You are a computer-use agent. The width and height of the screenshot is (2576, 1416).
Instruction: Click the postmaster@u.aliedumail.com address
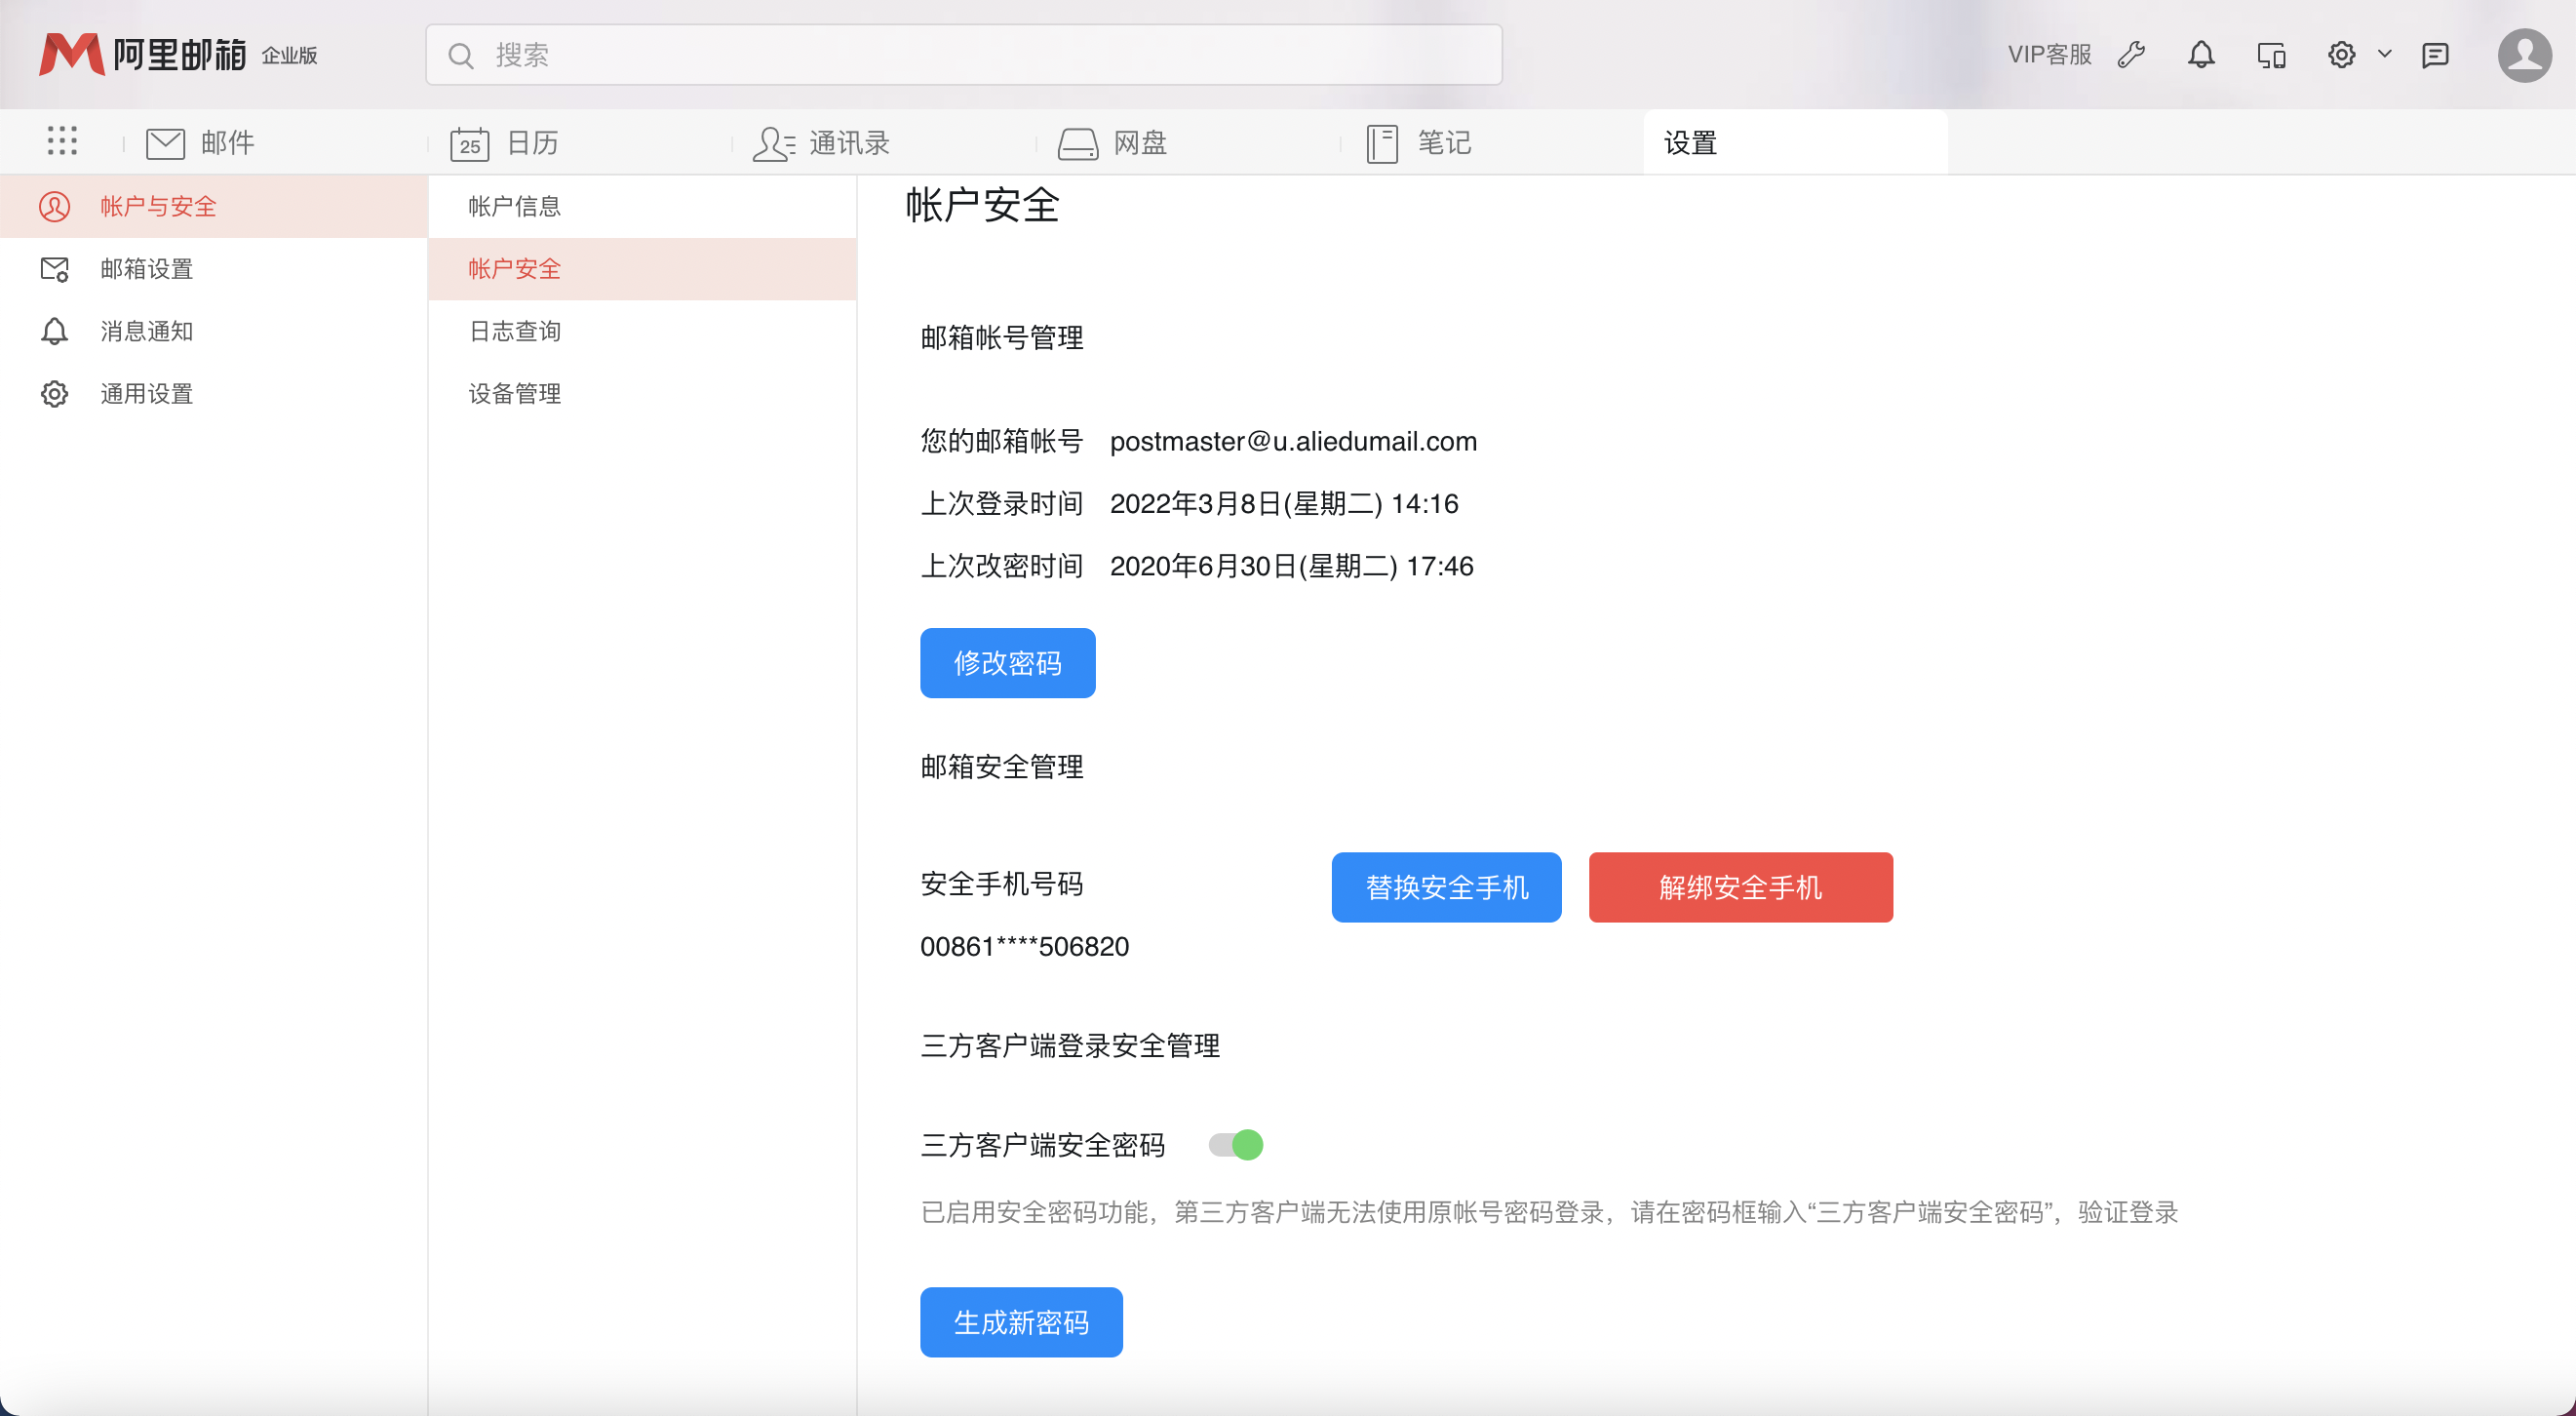[1293, 441]
